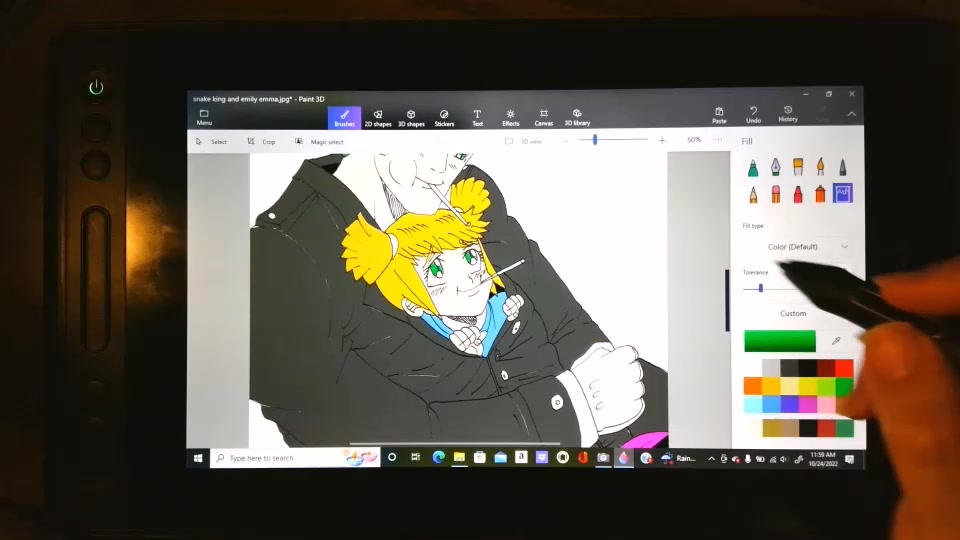Screen dimensions: 960x540
Task: Pick a color with the eyedropper
Action: pyautogui.click(x=836, y=340)
